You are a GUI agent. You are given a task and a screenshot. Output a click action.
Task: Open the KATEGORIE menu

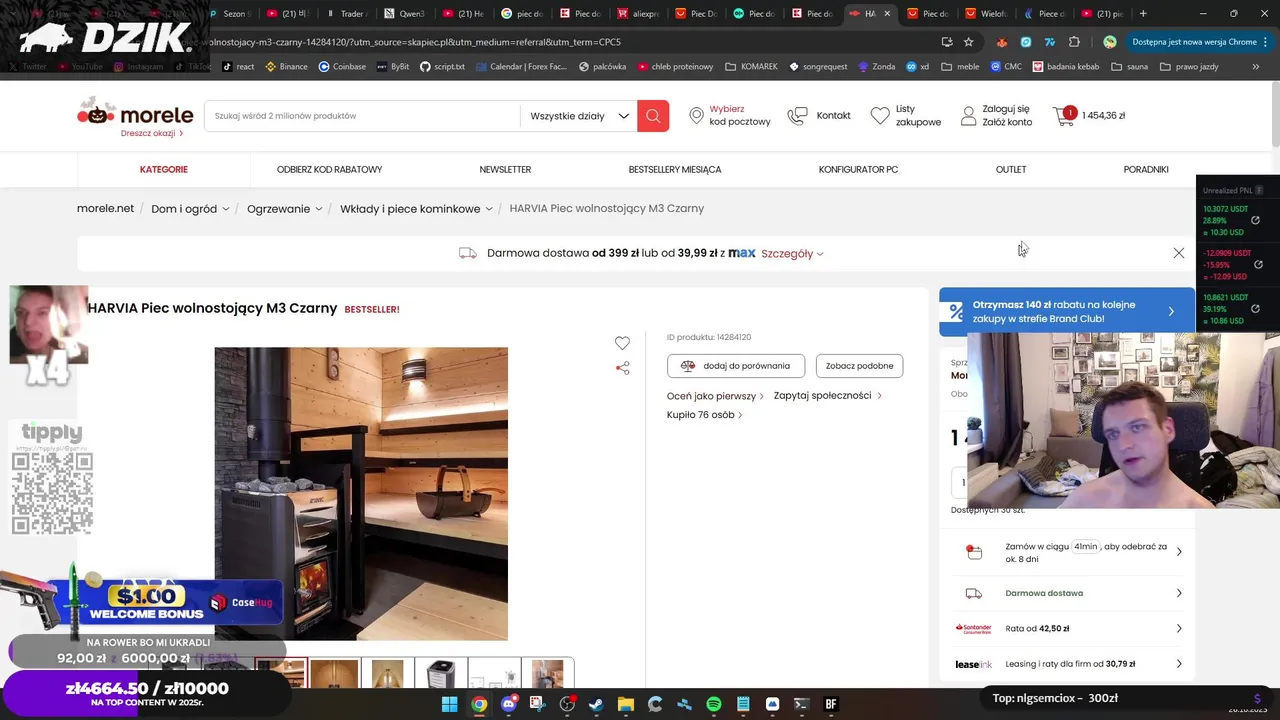click(x=164, y=170)
